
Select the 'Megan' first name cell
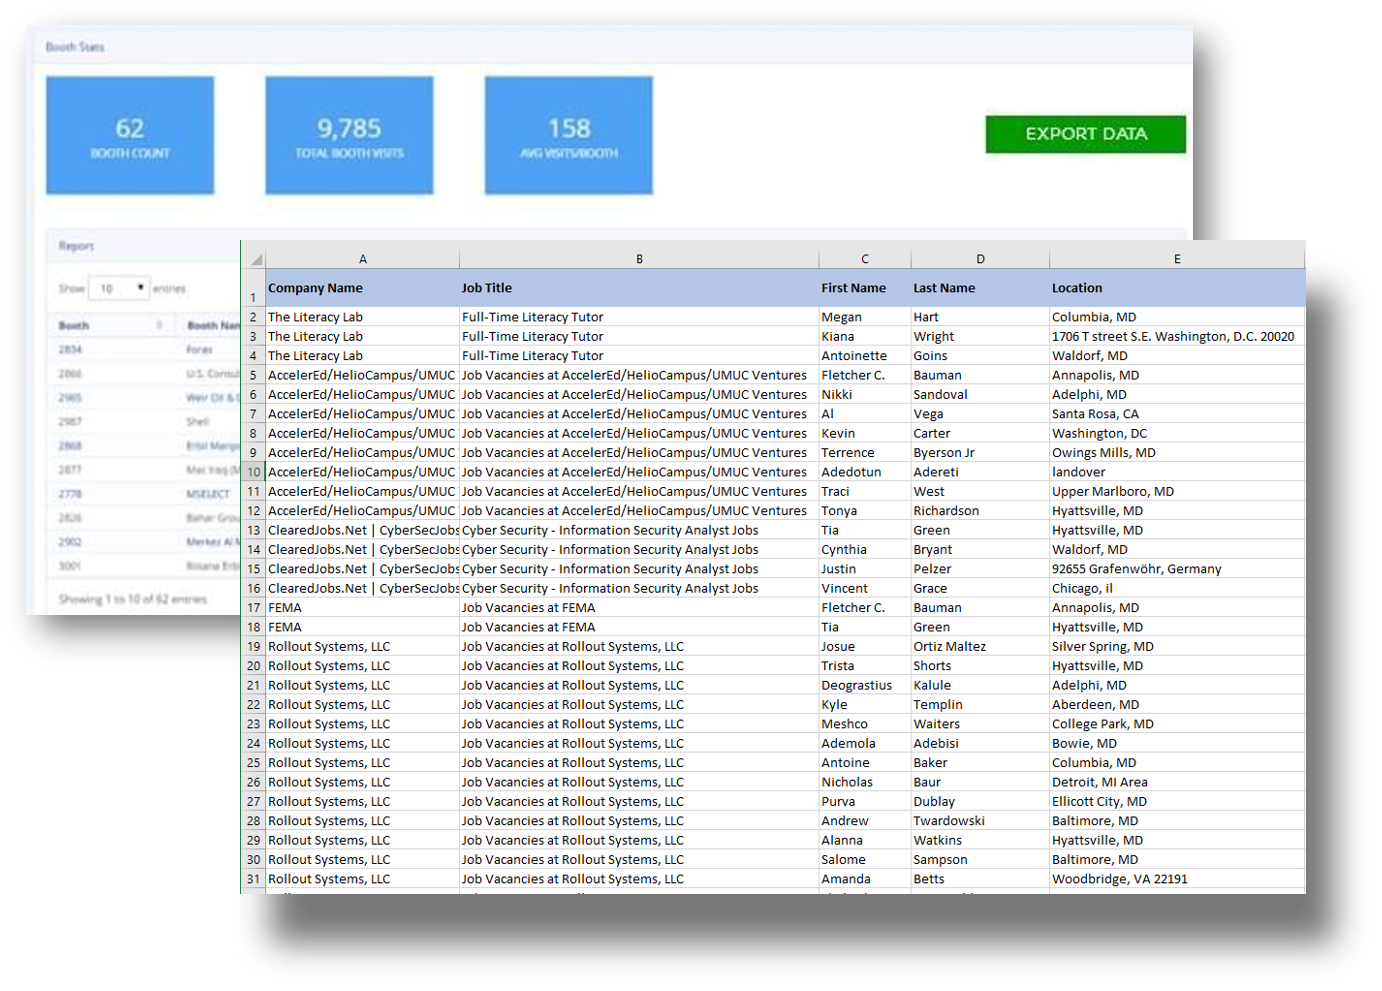point(865,317)
